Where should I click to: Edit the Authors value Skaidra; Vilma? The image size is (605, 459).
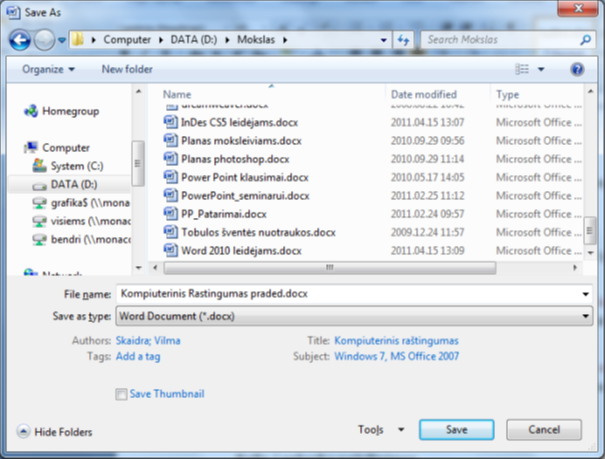pos(148,341)
